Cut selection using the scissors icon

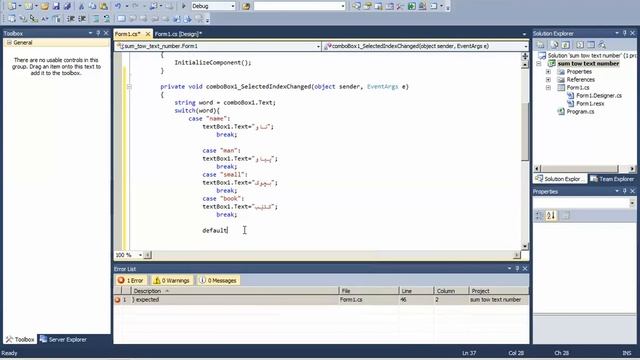point(81,6)
